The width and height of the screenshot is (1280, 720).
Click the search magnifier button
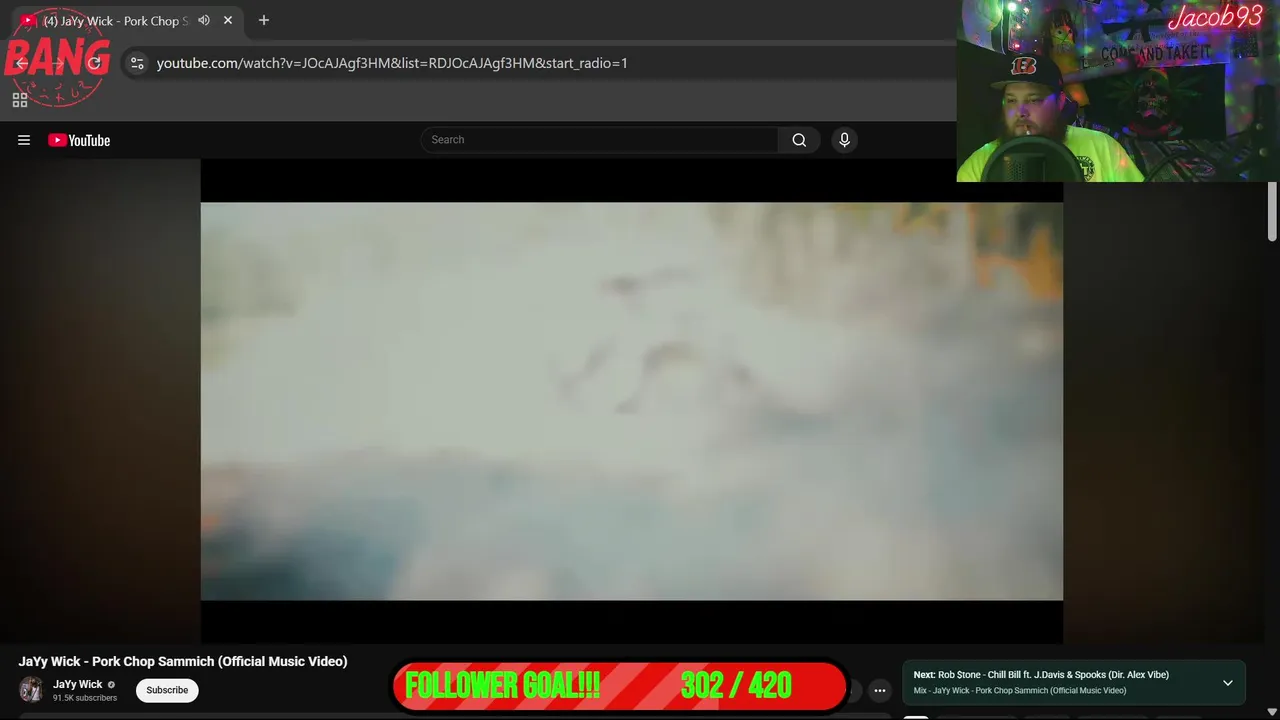(x=799, y=140)
